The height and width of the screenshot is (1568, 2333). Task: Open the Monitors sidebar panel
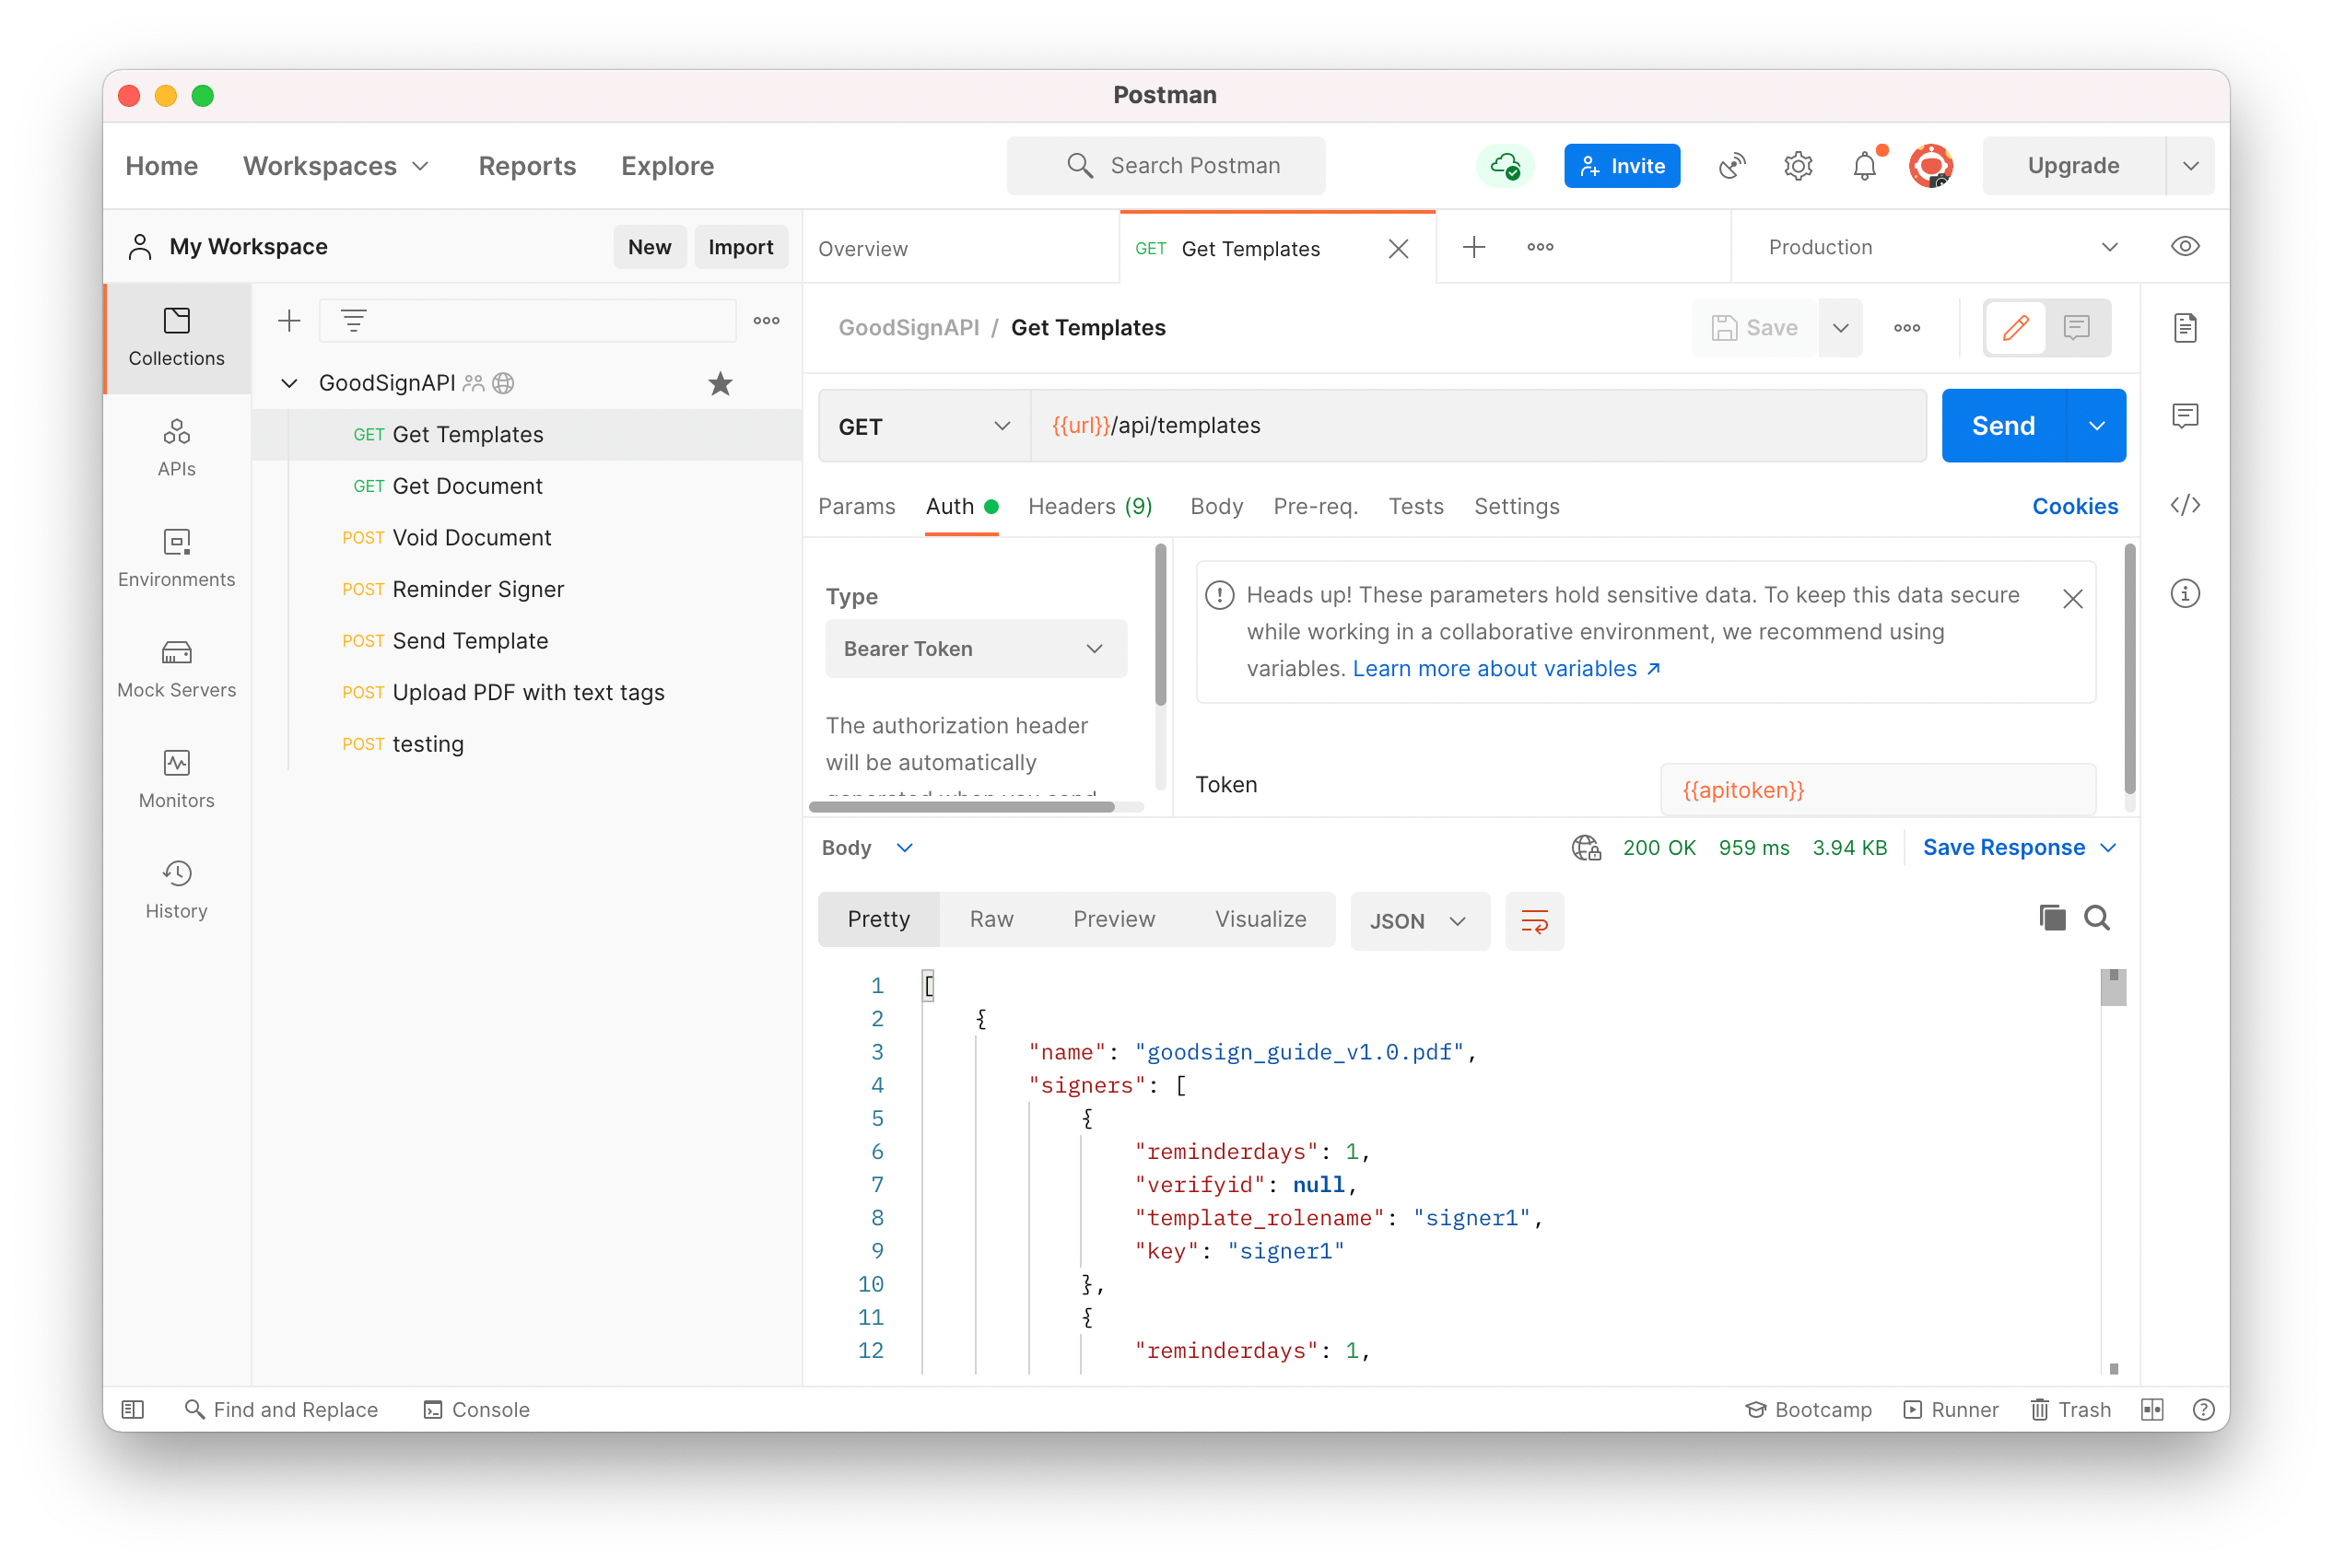click(176, 779)
